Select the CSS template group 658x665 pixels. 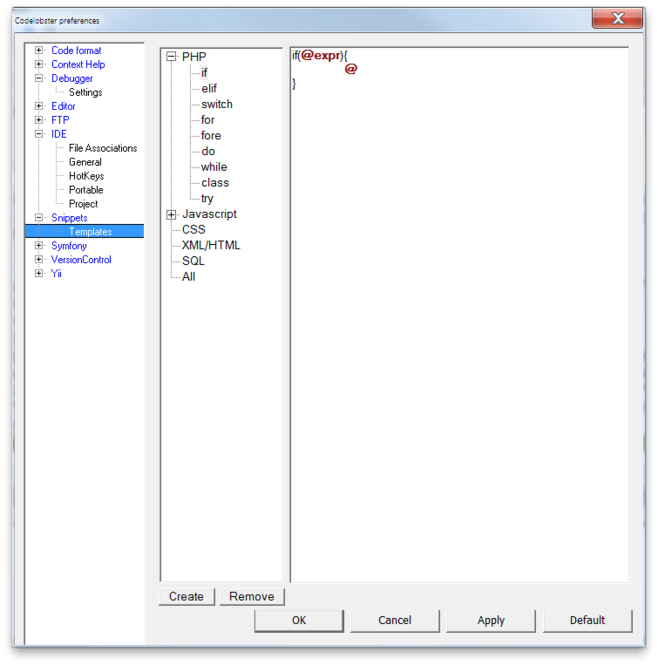(x=193, y=229)
